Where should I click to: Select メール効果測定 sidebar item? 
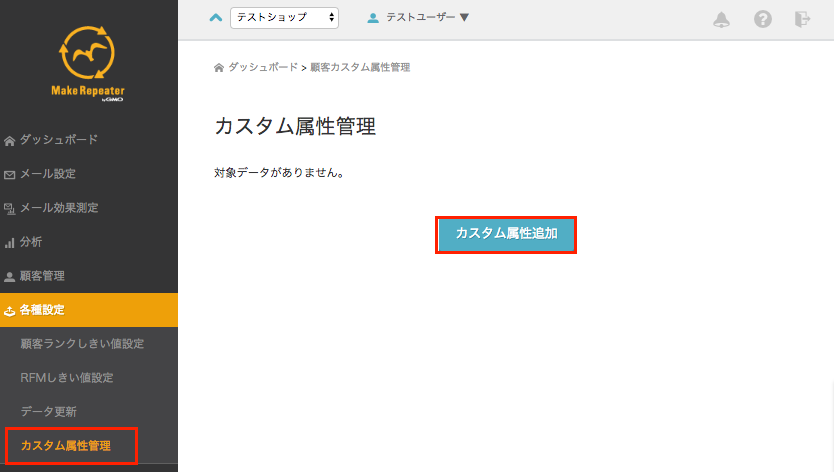pos(58,208)
